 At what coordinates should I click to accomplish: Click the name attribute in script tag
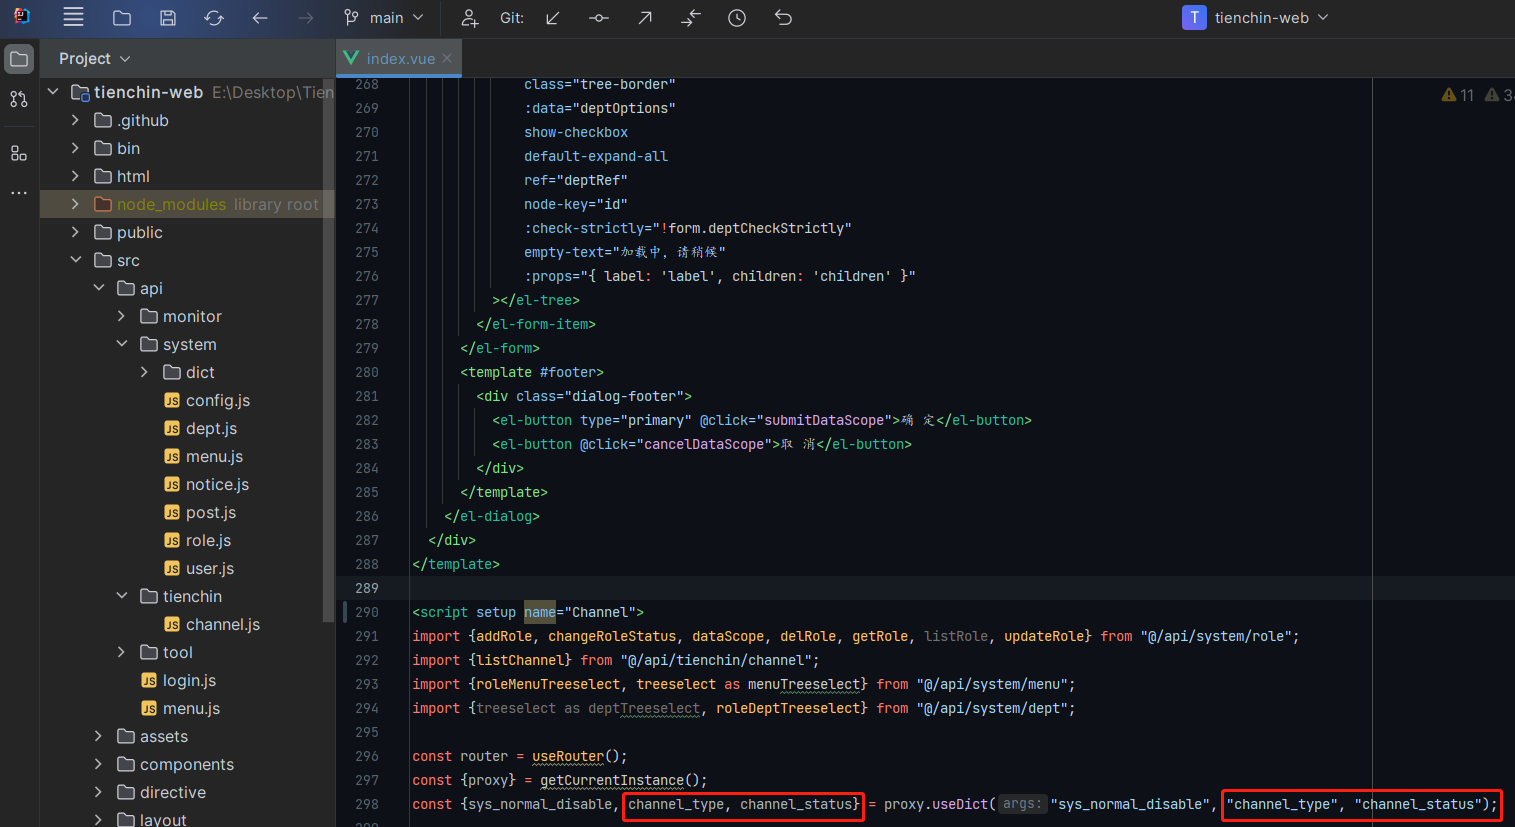coord(540,612)
